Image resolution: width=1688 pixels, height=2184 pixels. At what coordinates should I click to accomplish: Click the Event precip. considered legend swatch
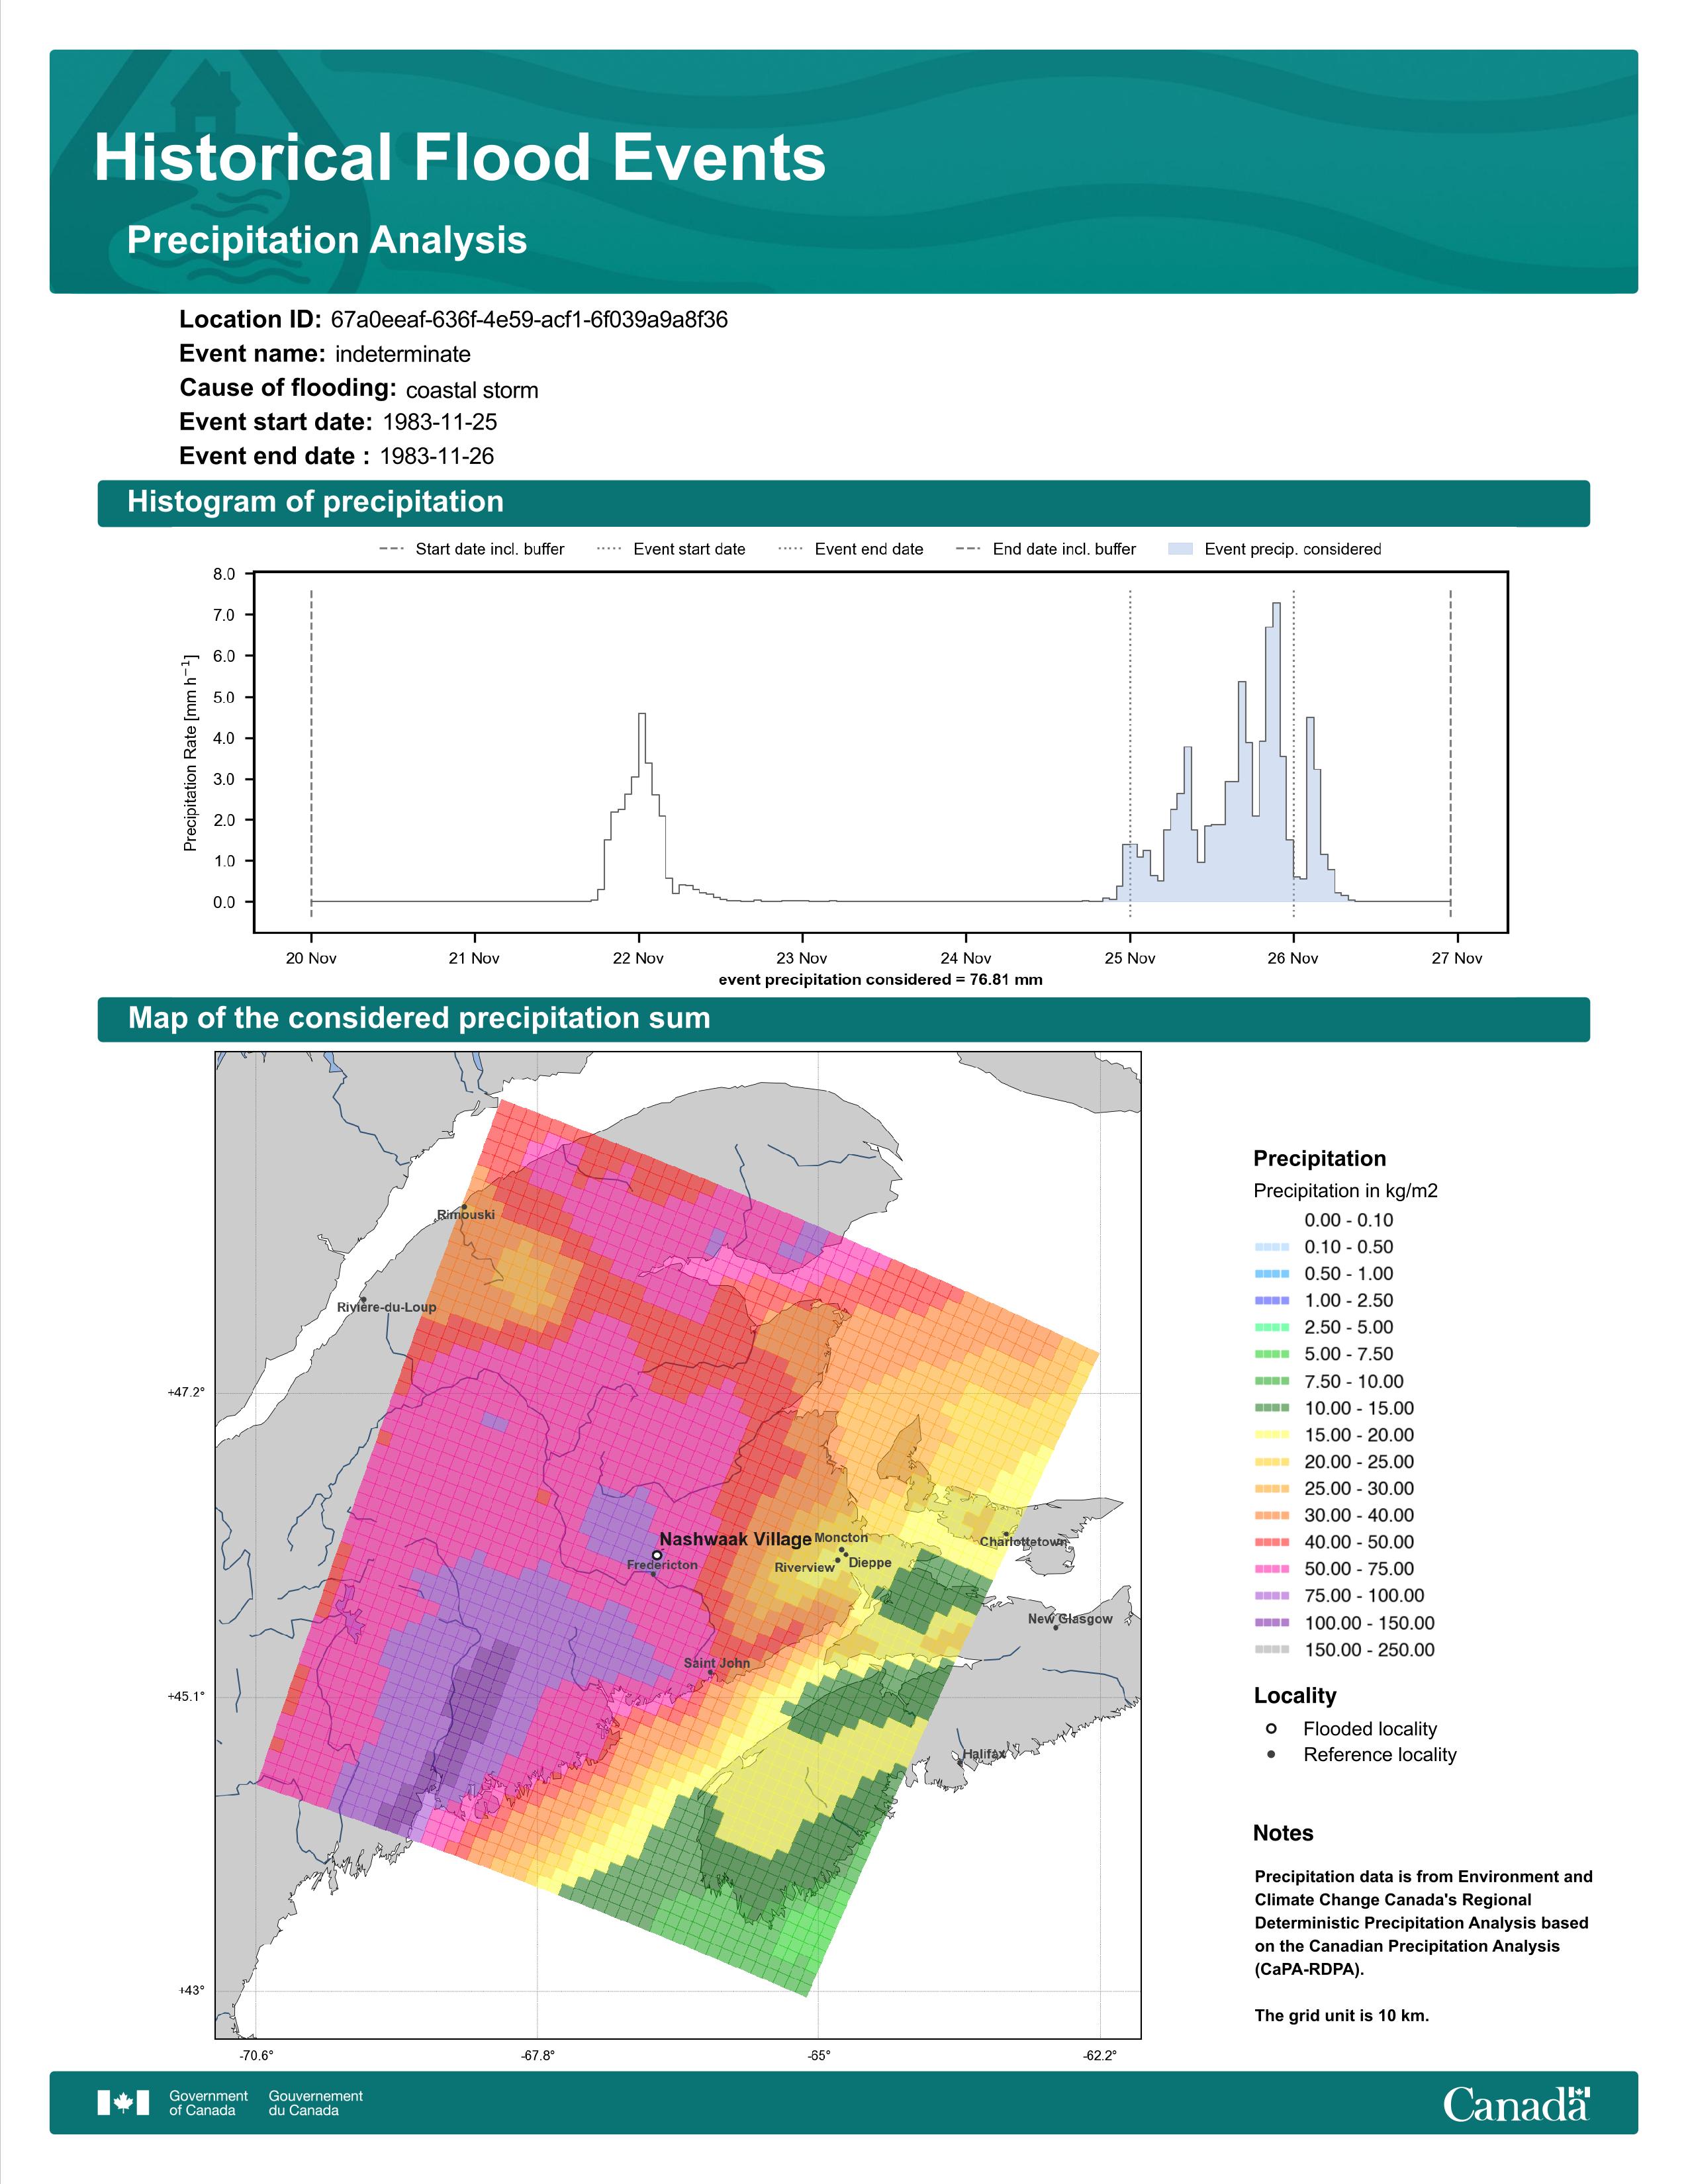(1180, 549)
